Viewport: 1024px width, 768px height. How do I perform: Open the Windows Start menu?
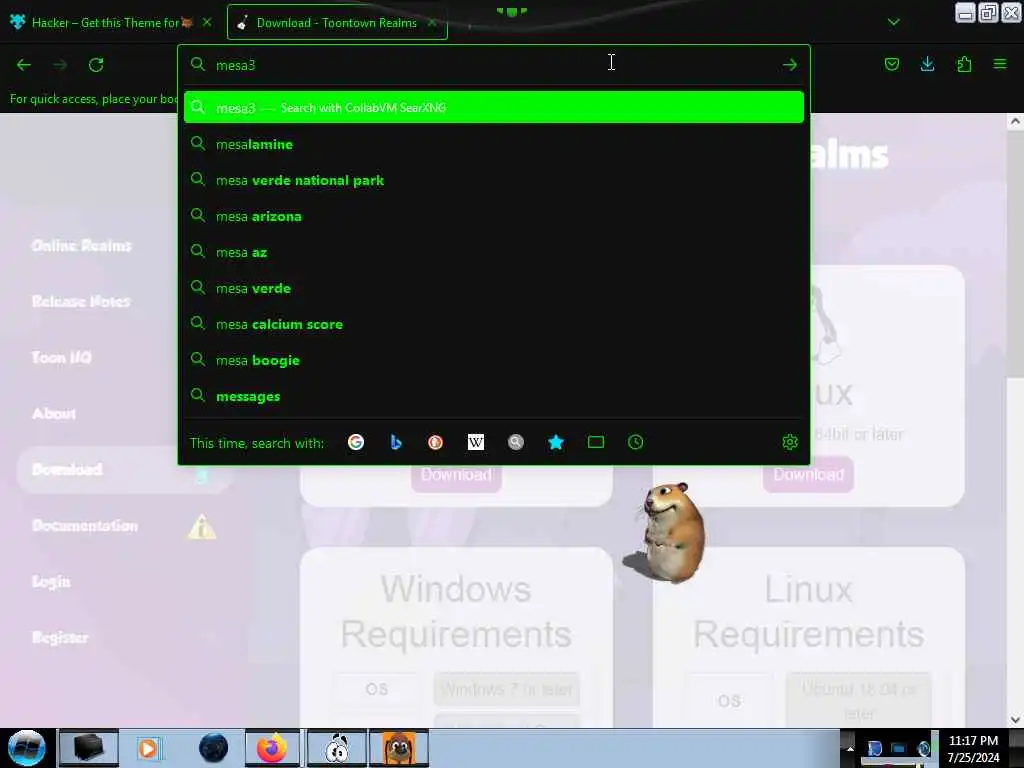coord(27,748)
